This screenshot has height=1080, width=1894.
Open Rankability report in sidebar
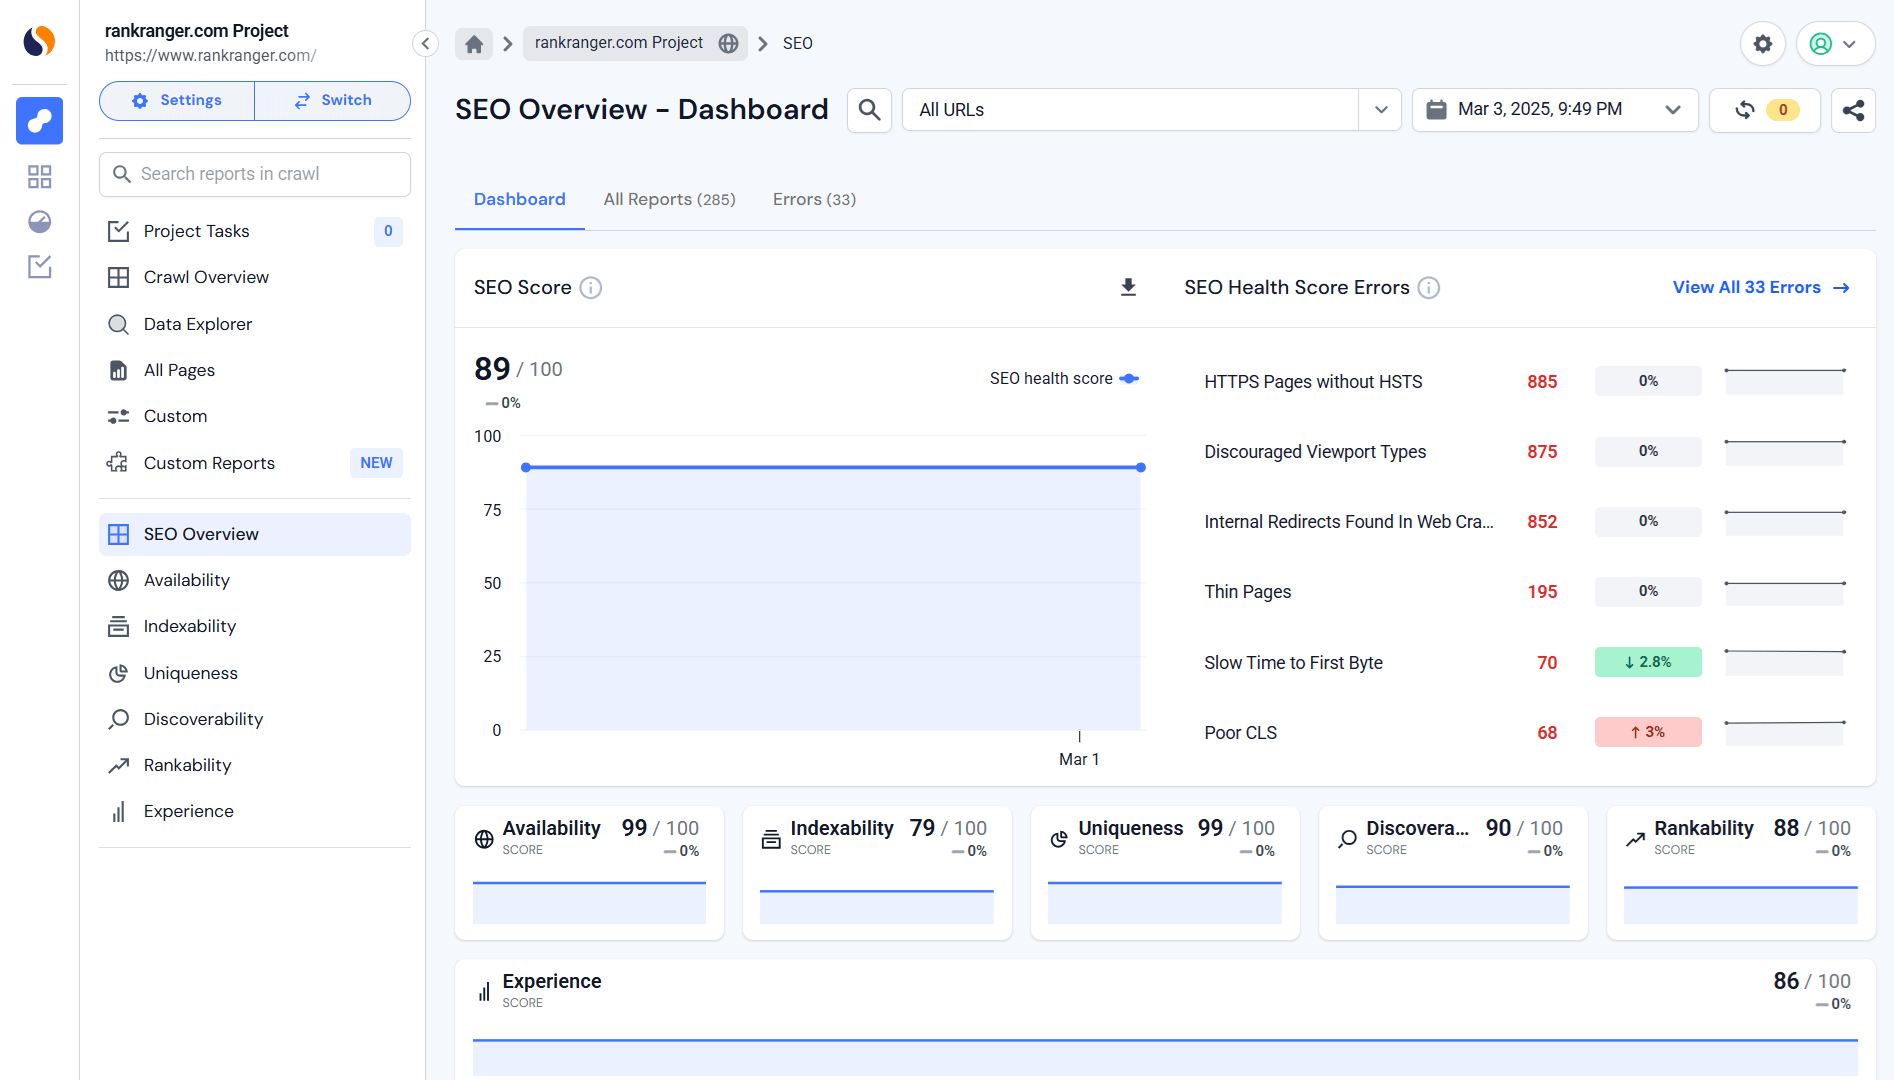click(x=255, y=765)
